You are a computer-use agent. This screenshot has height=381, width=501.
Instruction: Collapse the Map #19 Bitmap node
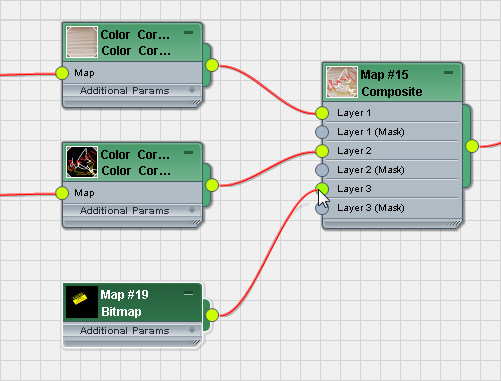188,294
